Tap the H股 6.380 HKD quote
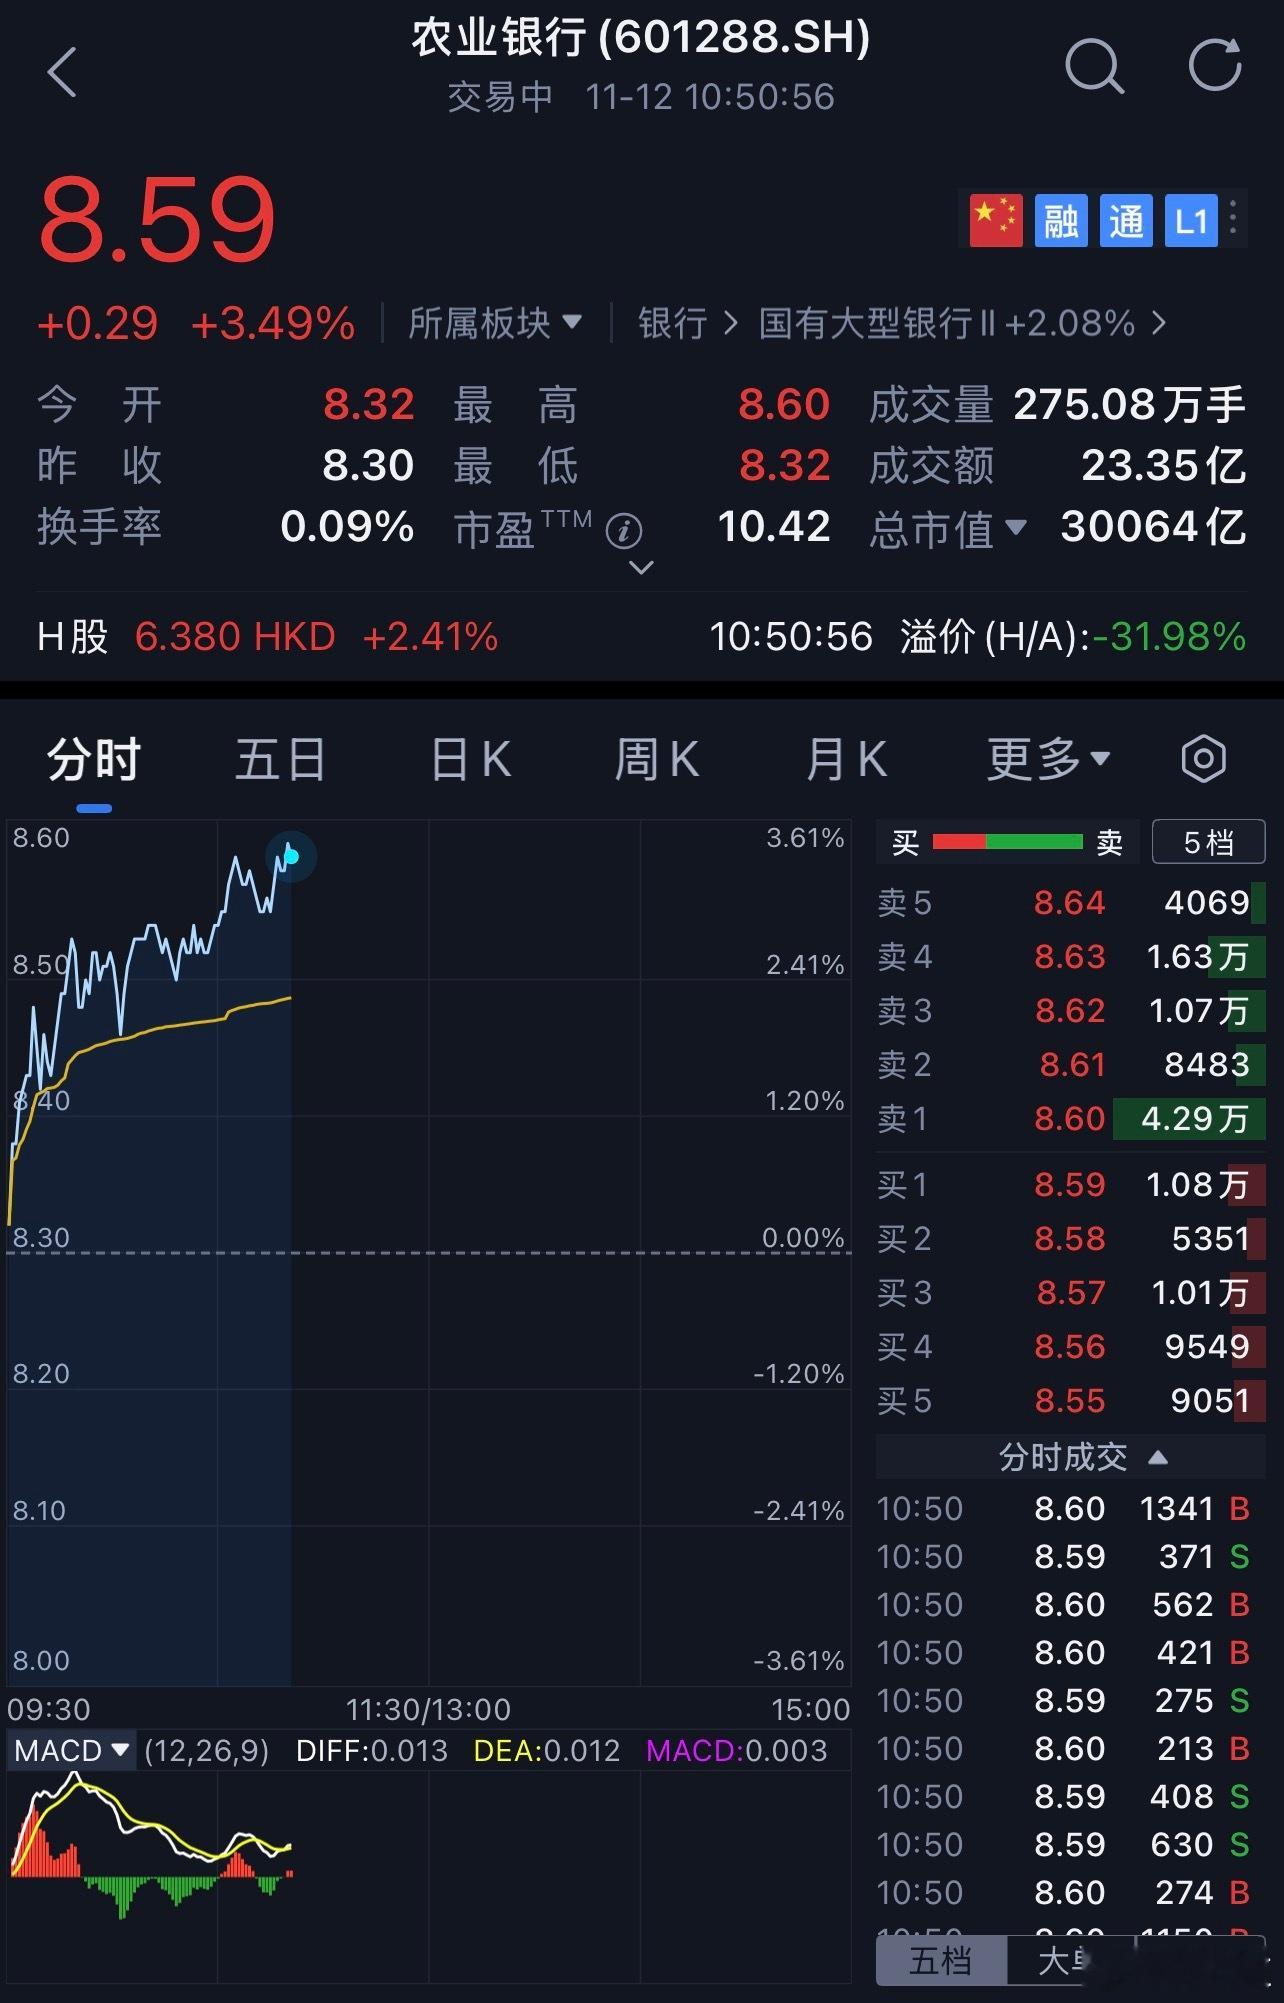This screenshot has width=1284, height=2003. [x=268, y=637]
